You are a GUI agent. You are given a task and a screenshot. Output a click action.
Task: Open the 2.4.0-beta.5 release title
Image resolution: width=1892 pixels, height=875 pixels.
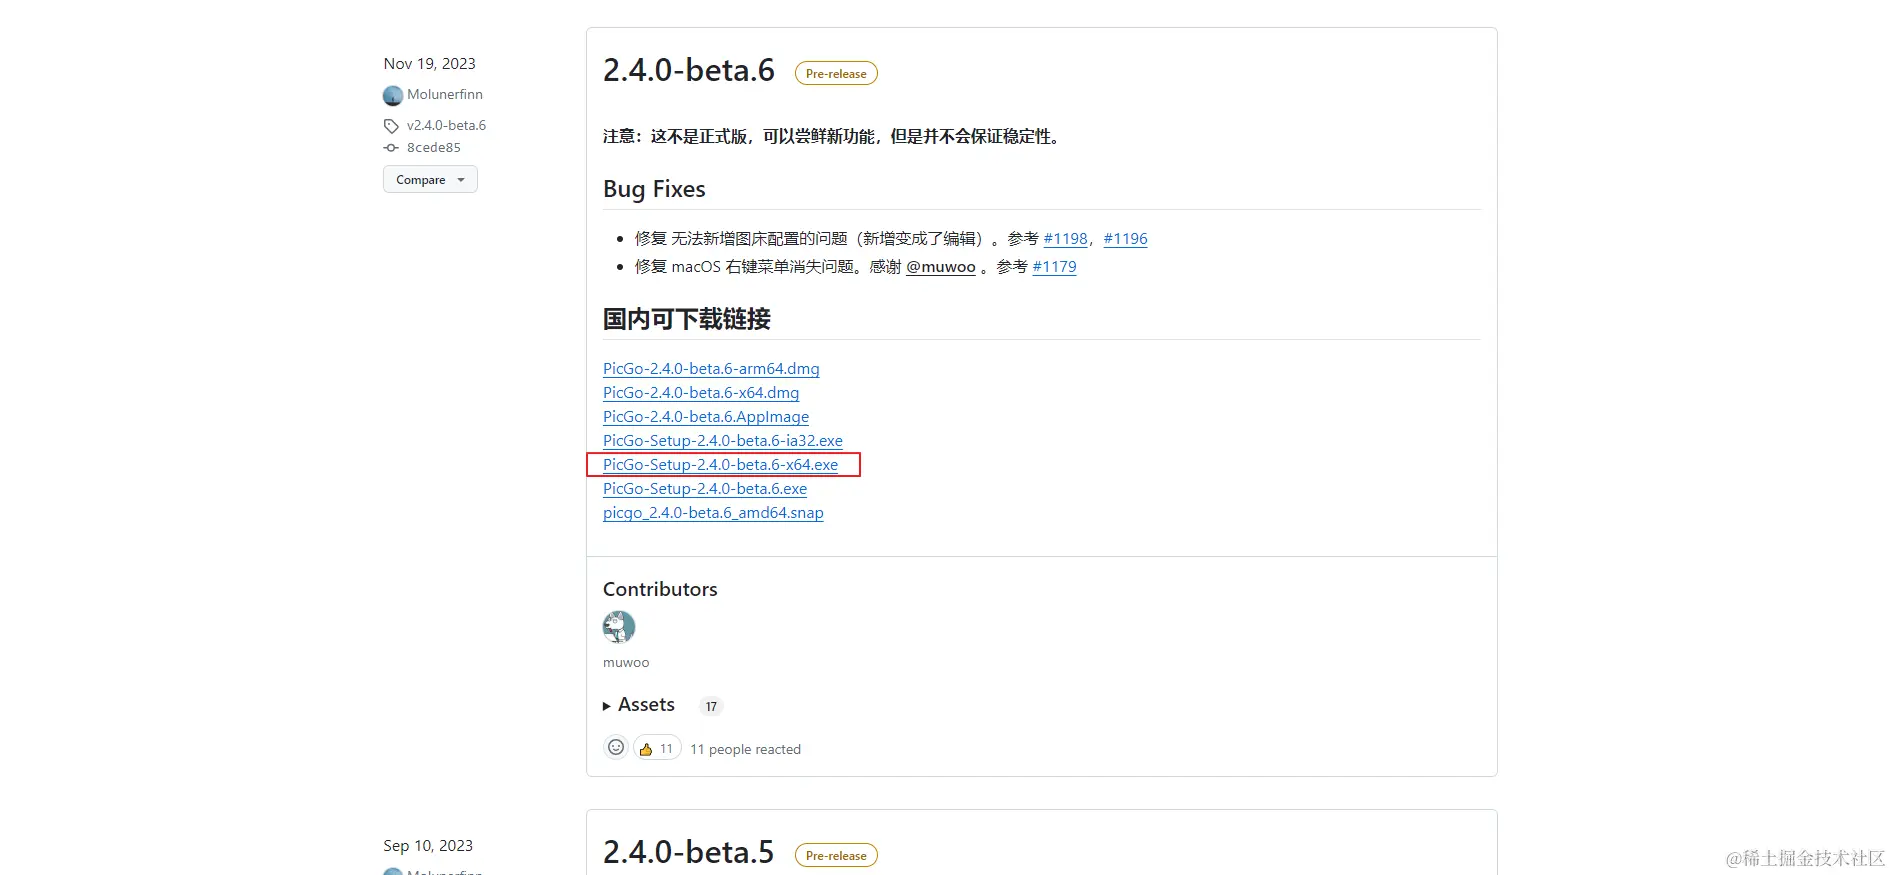689,852
